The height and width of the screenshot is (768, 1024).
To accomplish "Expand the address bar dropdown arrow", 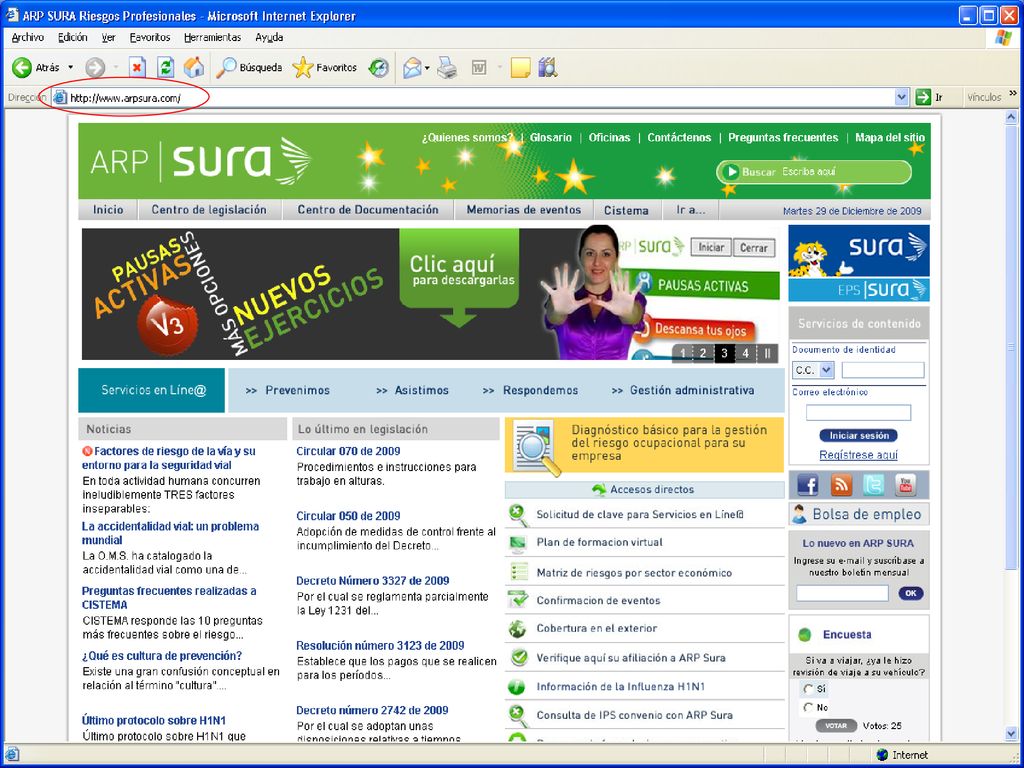I will [901, 97].
